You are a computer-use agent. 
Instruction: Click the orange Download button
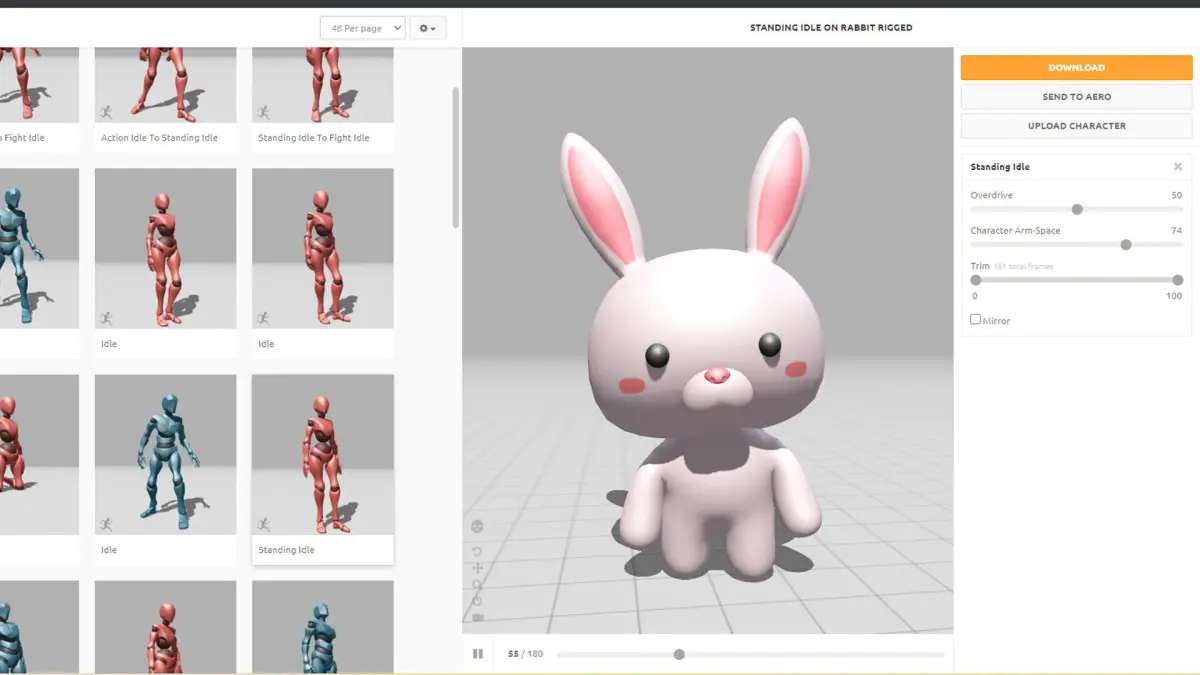coord(1077,68)
